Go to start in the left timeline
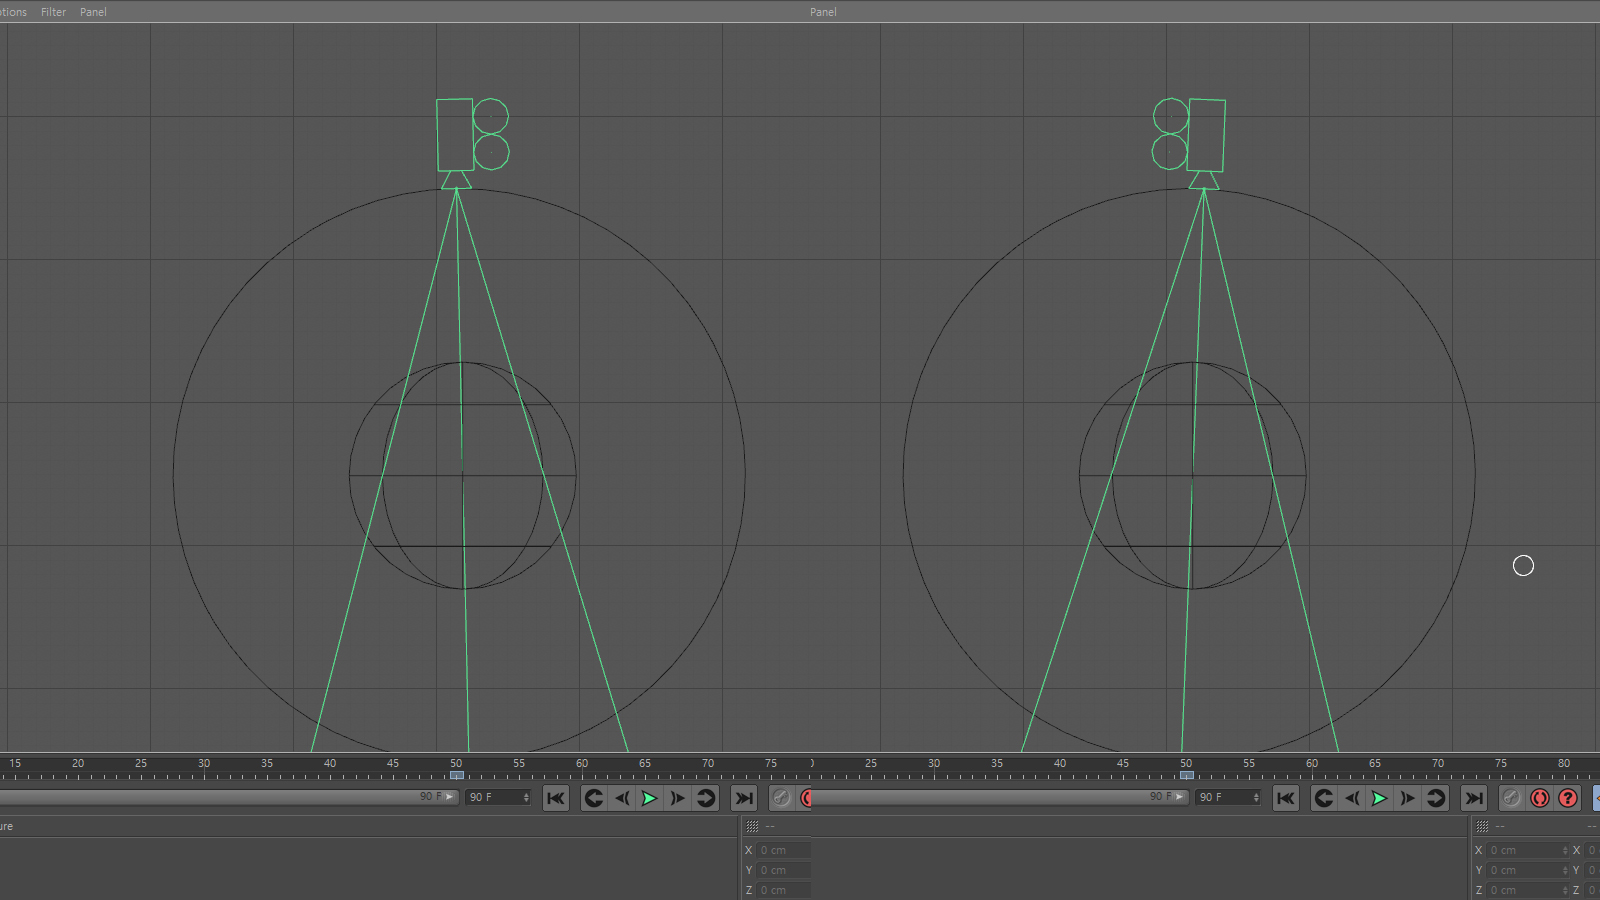1600x900 pixels. coord(556,797)
